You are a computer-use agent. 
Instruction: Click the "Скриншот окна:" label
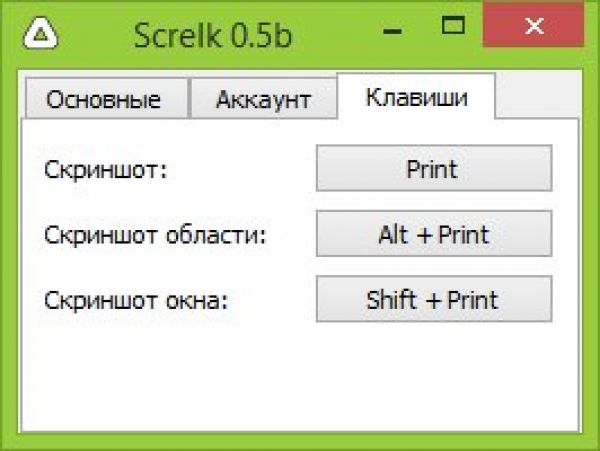pyautogui.click(x=137, y=300)
